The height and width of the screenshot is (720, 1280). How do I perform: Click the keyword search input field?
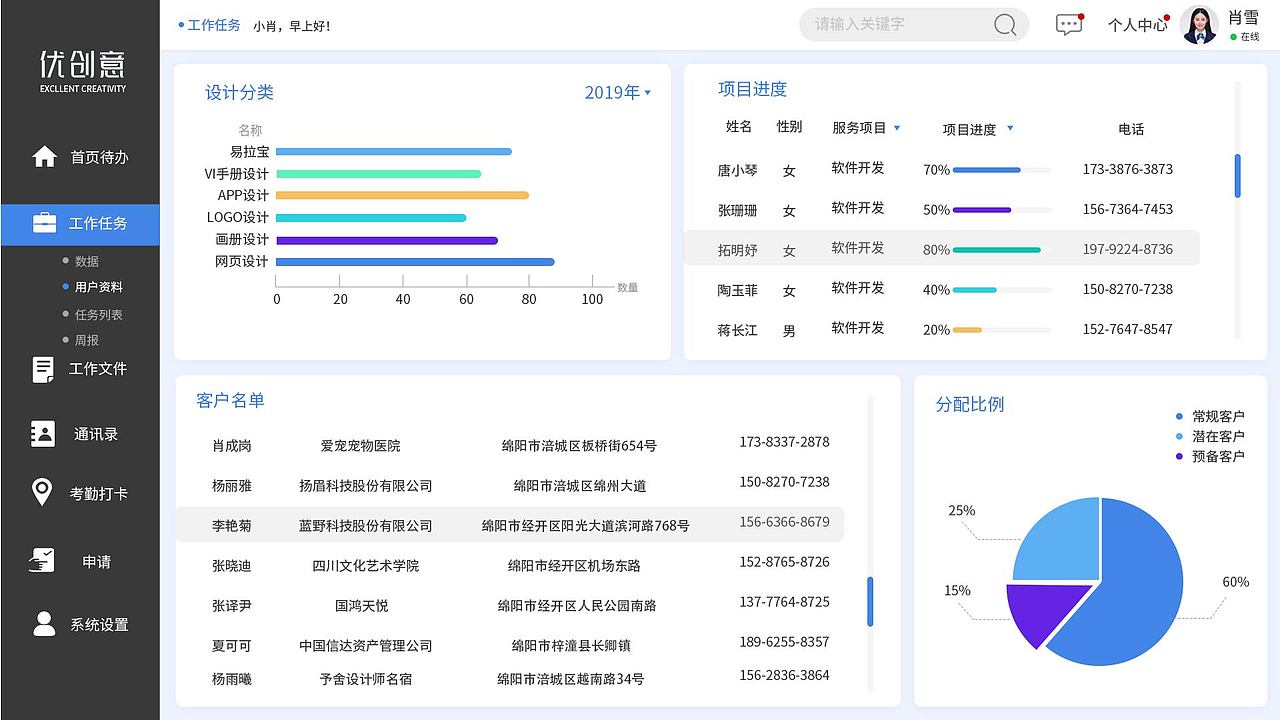[914, 25]
